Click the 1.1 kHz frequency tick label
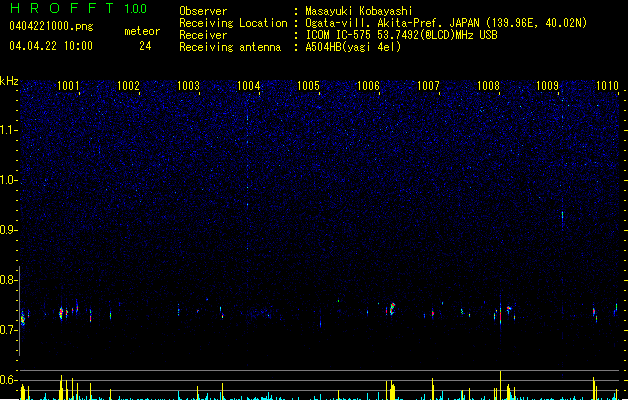The image size is (629, 400). (x=8, y=130)
